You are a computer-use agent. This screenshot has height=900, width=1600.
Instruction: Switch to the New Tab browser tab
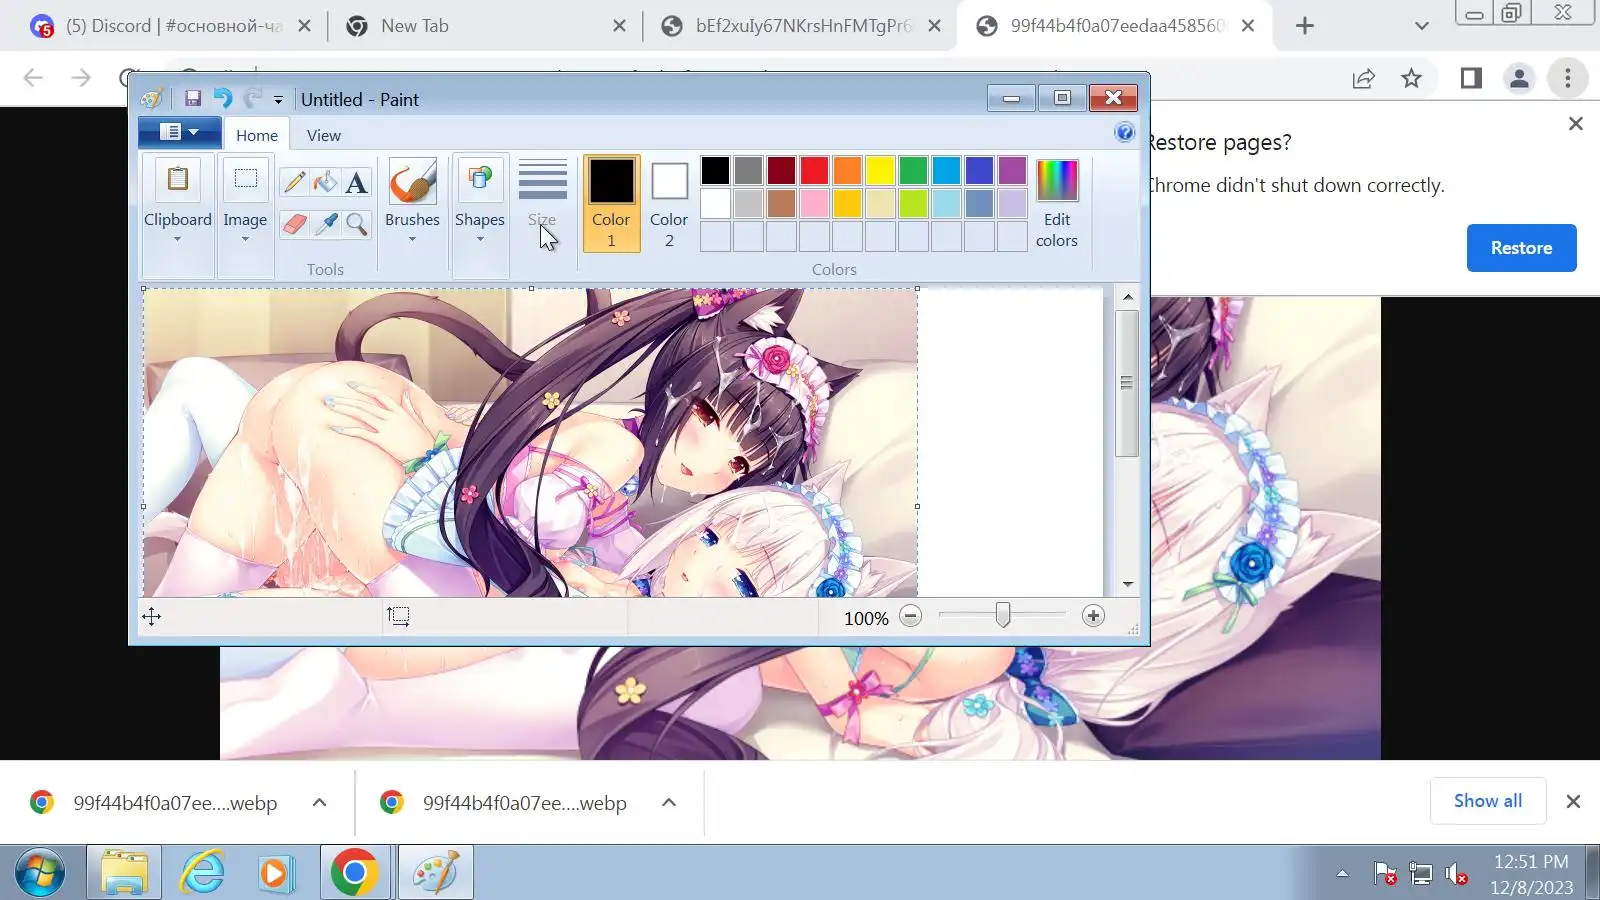click(x=486, y=26)
